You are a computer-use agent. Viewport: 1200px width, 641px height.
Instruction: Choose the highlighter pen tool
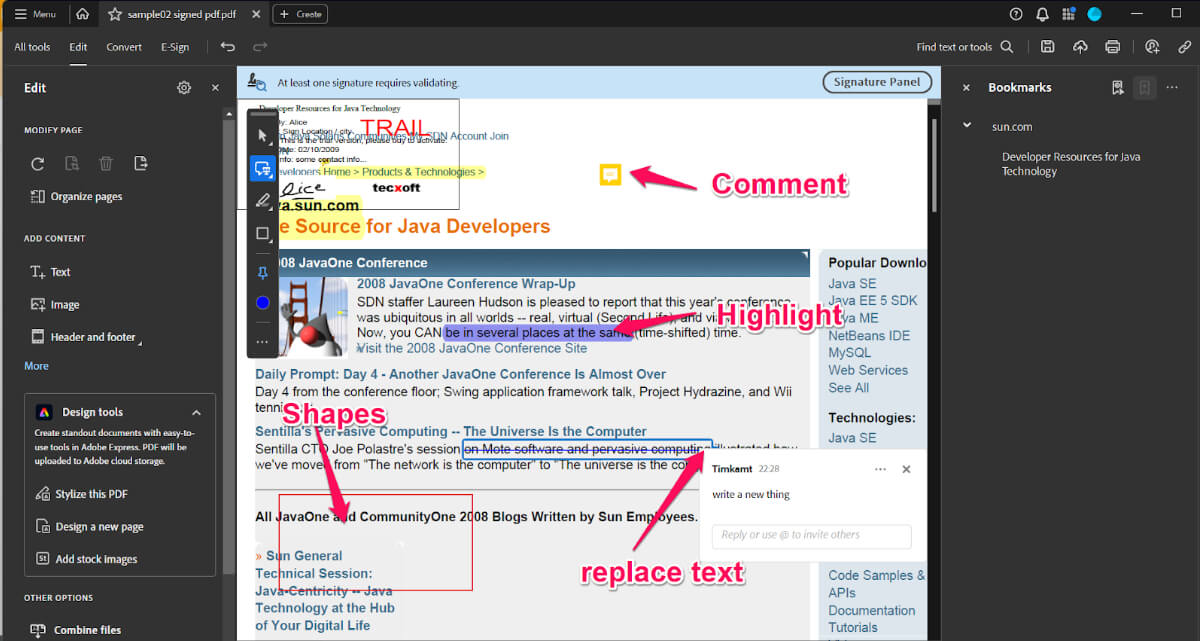coord(263,201)
